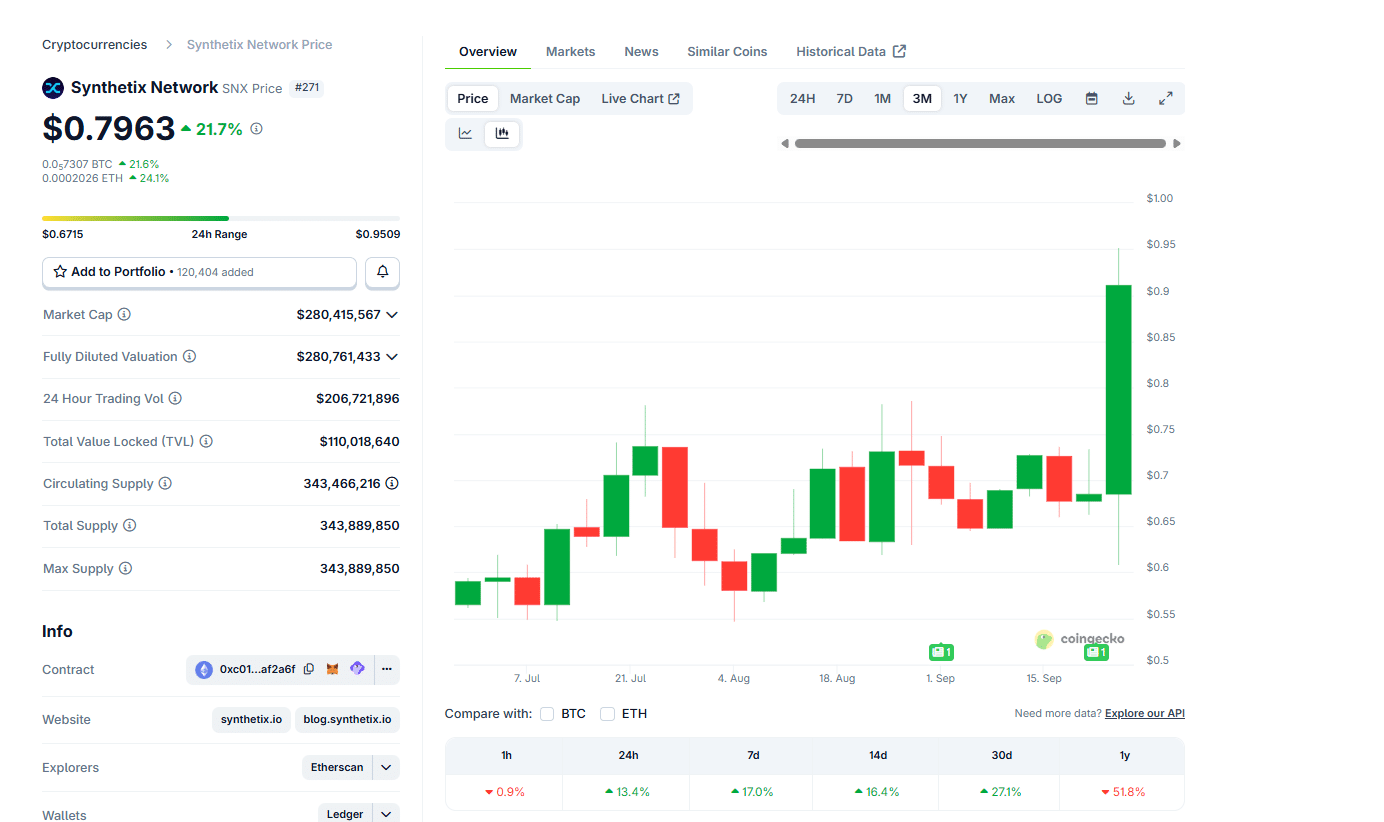
Task: Click the Explore our API link
Action: pyautogui.click(x=1145, y=714)
